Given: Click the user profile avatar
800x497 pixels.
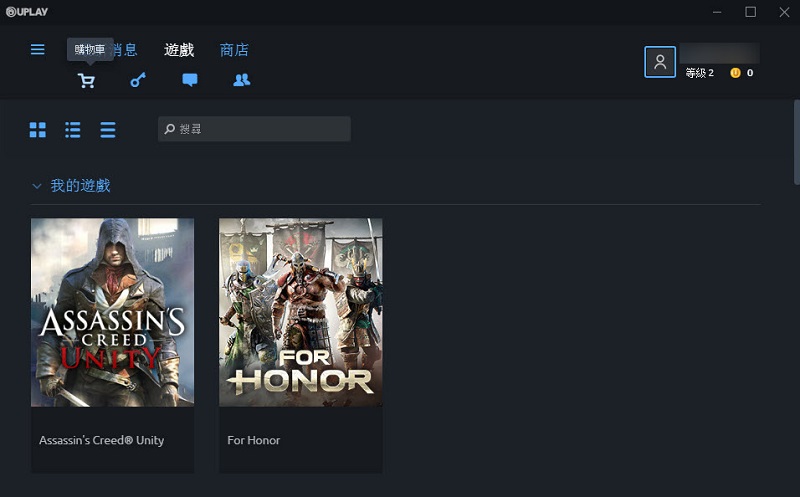Looking at the screenshot, I should (x=660, y=62).
